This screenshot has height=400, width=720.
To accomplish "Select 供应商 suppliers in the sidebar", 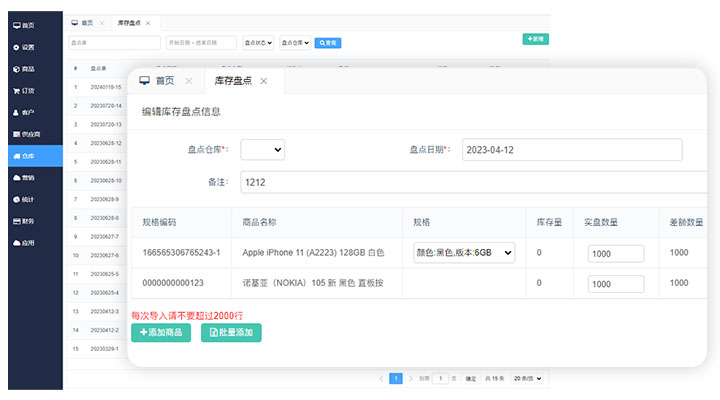I will [30, 134].
